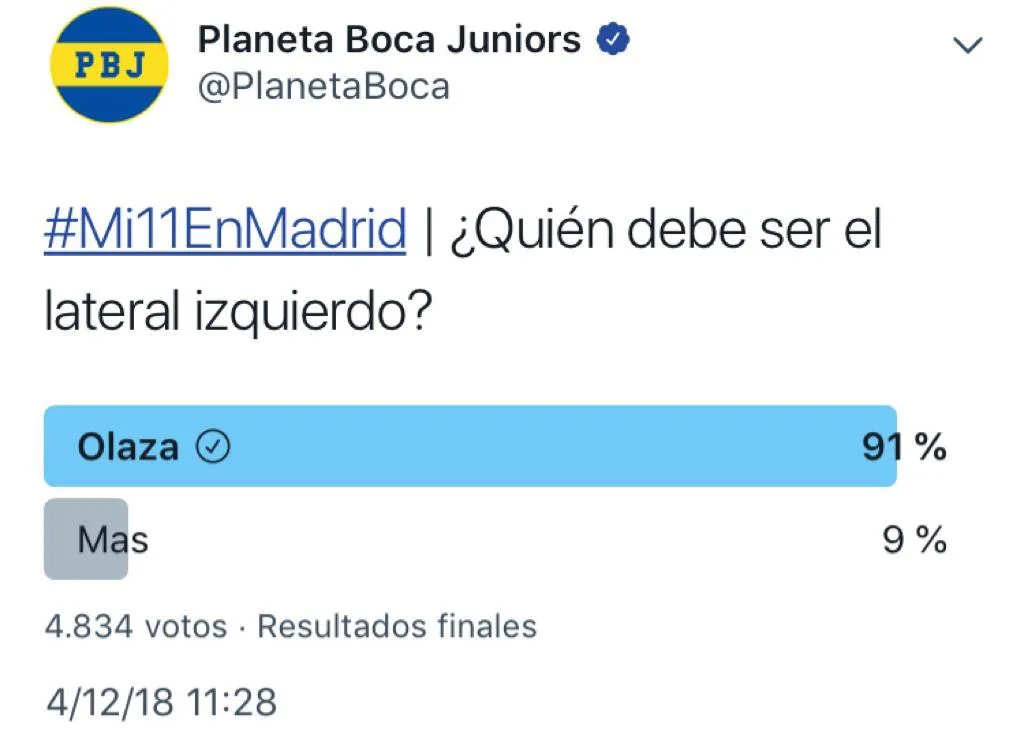
Task: Click the 91 % result value
Action: point(904,446)
